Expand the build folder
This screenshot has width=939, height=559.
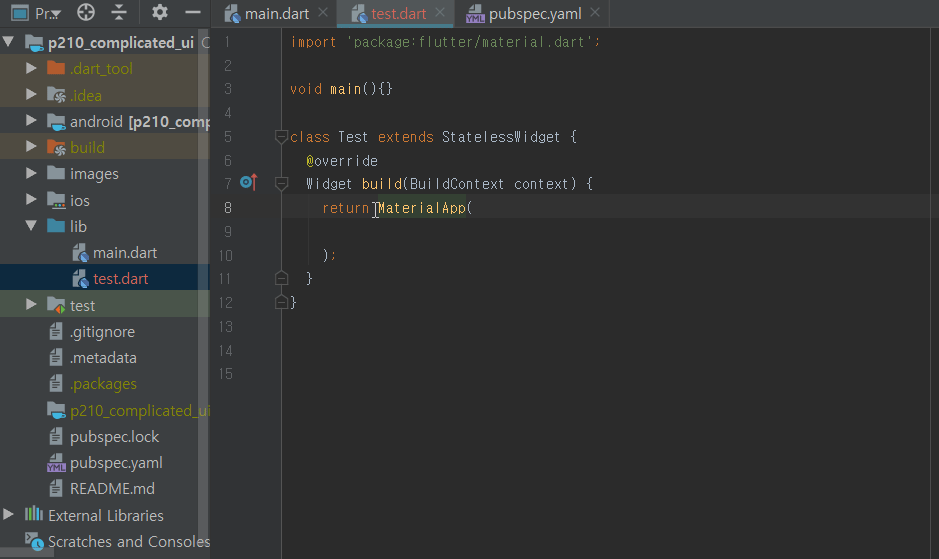[31, 147]
